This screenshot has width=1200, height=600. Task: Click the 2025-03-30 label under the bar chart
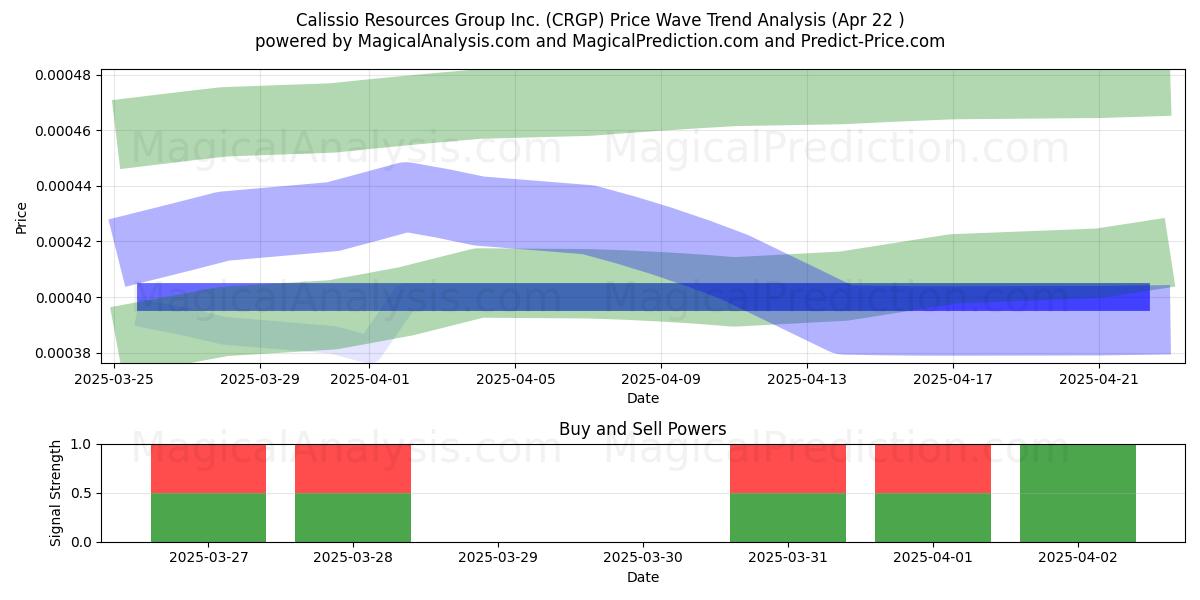click(x=643, y=558)
